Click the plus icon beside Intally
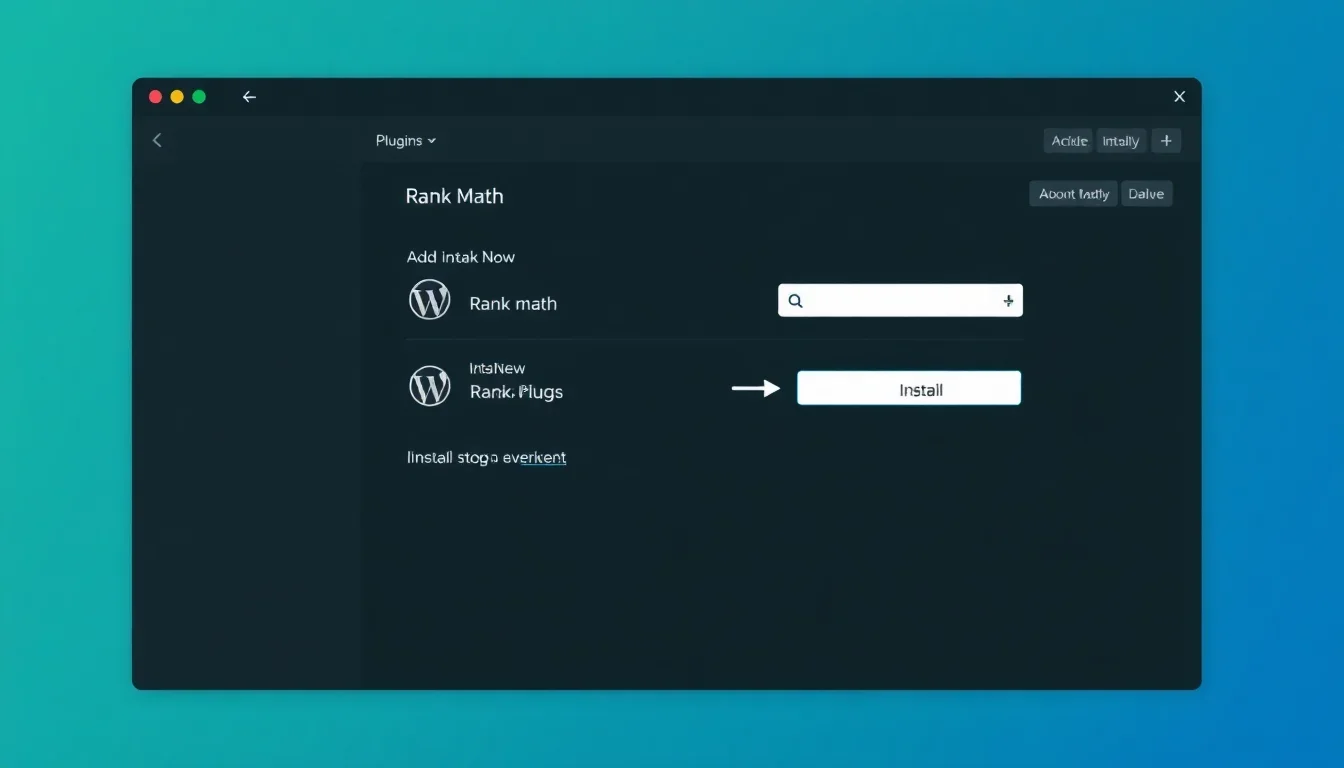 pyautogui.click(x=1166, y=141)
